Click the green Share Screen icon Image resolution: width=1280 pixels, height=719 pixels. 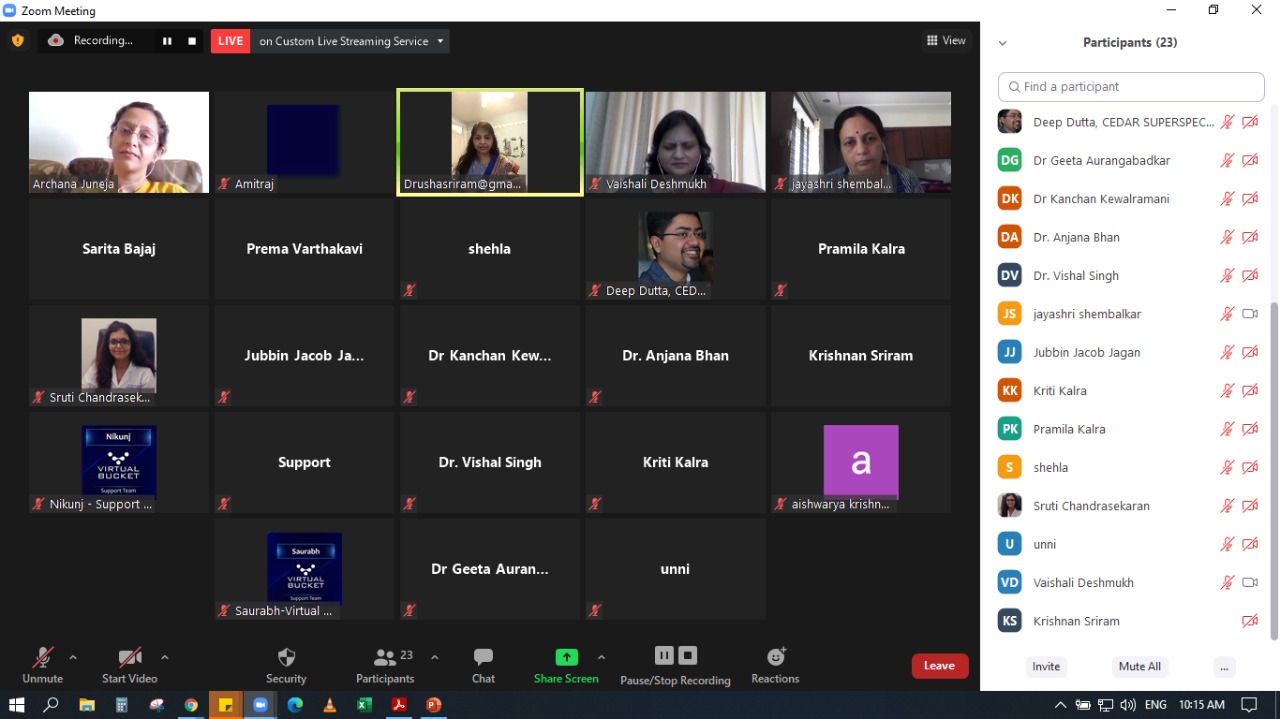pos(566,657)
